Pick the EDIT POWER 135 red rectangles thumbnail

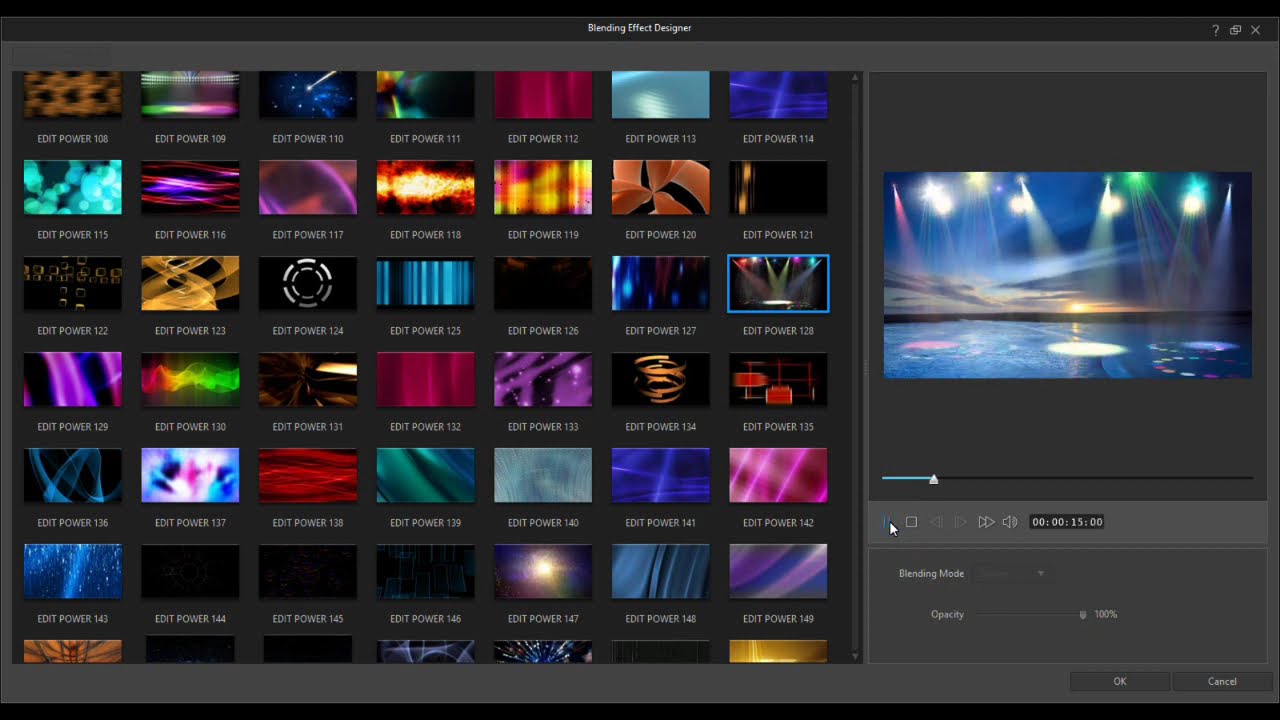coord(778,379)
